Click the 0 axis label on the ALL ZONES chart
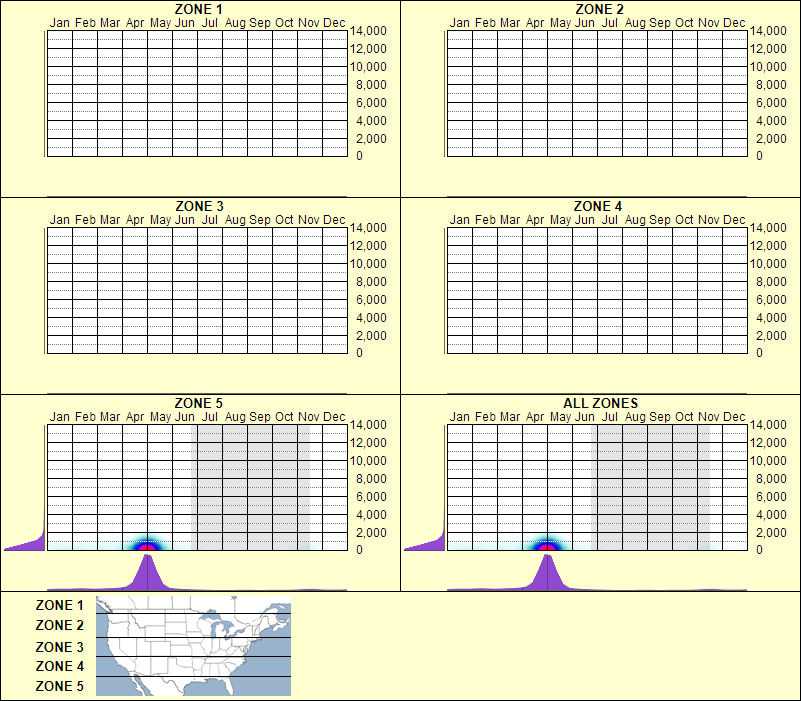The image size is (801, 701). click(761, 548)
